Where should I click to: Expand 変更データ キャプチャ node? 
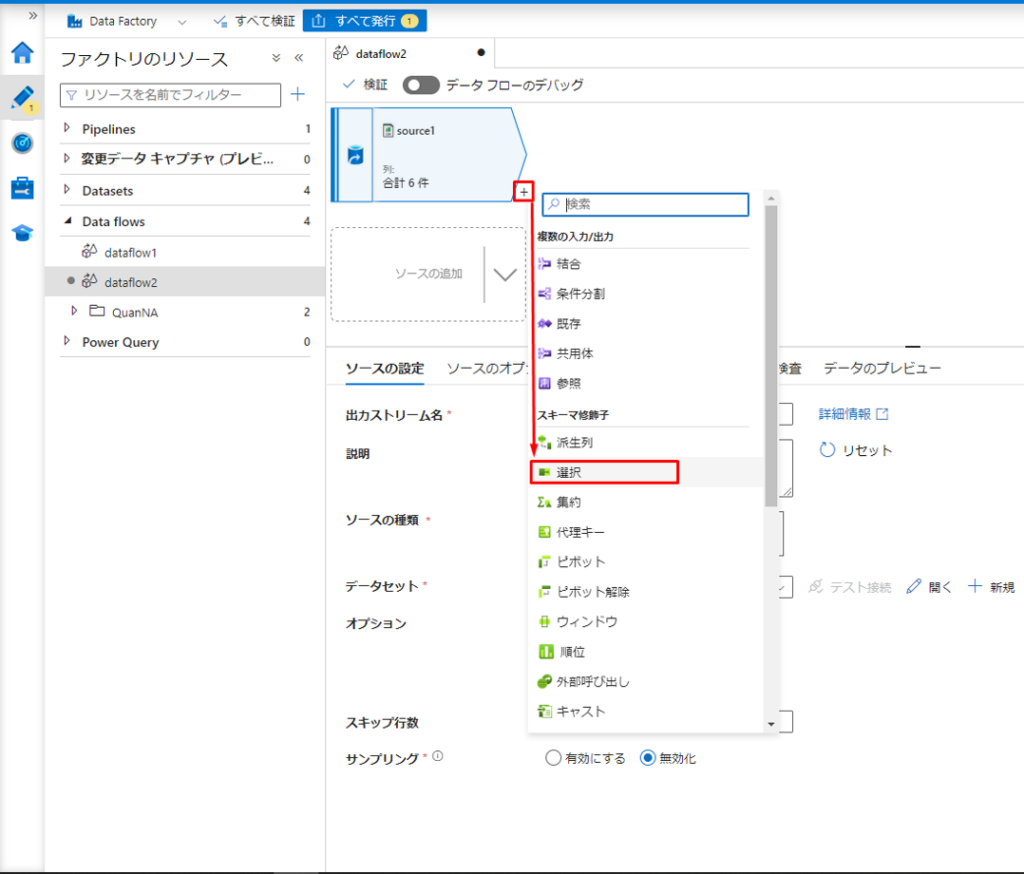(x=67, y=159)
